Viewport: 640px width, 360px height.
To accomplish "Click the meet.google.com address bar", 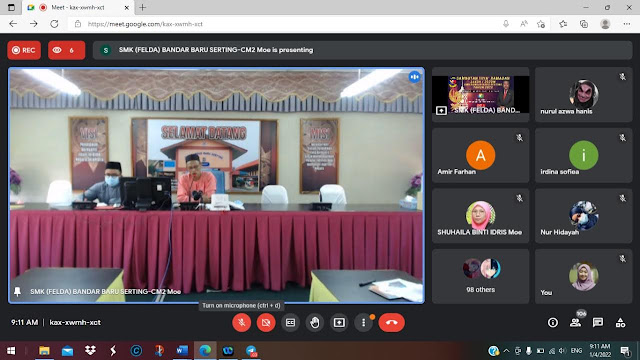I will 286,24.
